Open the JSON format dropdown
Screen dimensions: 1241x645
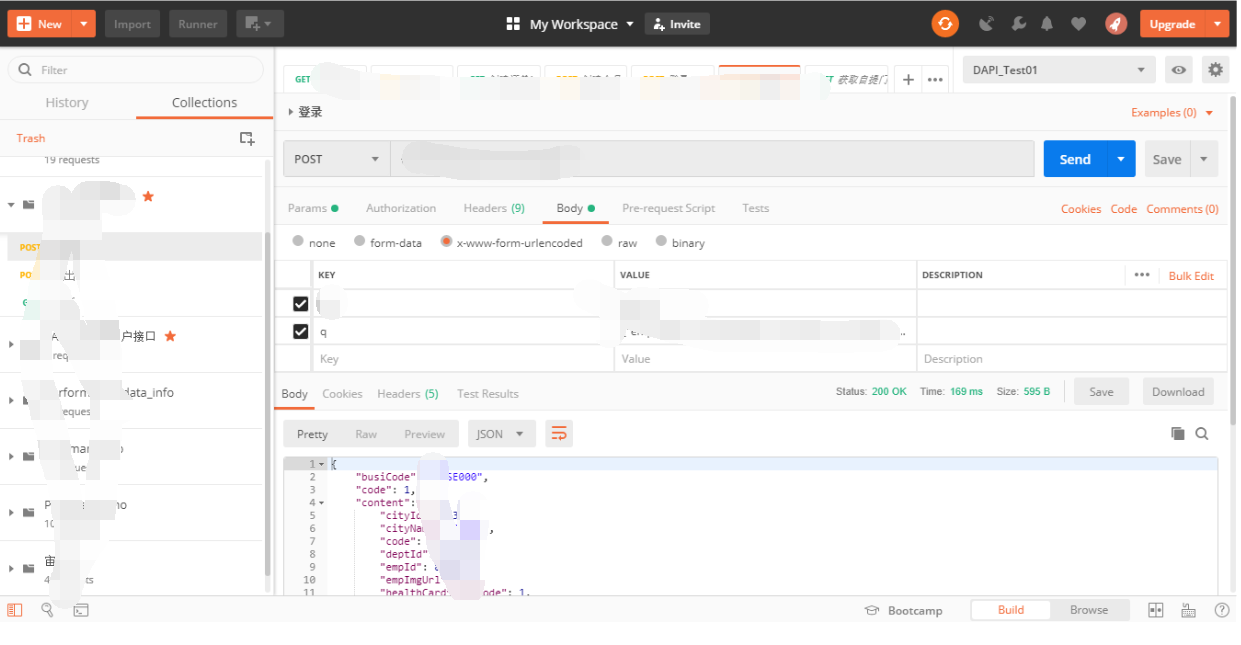point(501,434)
